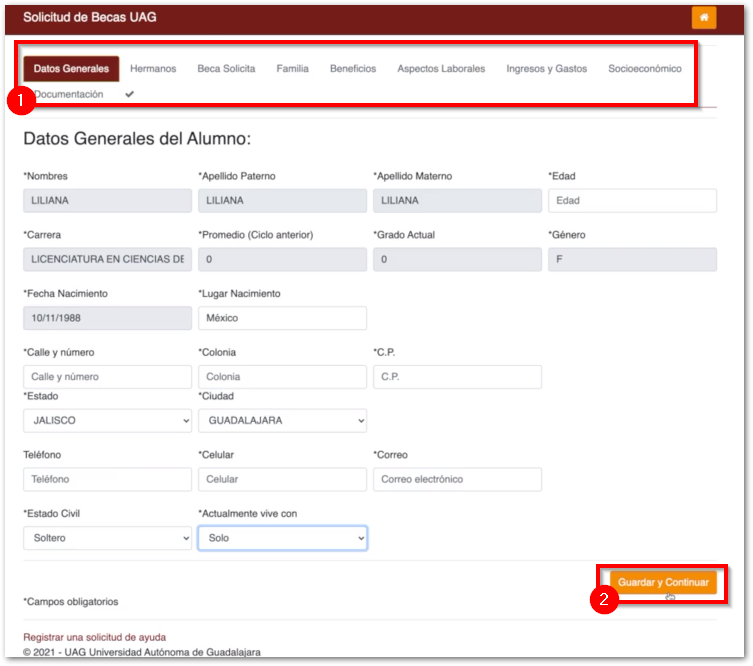753x666 pixels.
Task: Click the Carrera field showing LICENCIATURA
Action: coord(108,259)
